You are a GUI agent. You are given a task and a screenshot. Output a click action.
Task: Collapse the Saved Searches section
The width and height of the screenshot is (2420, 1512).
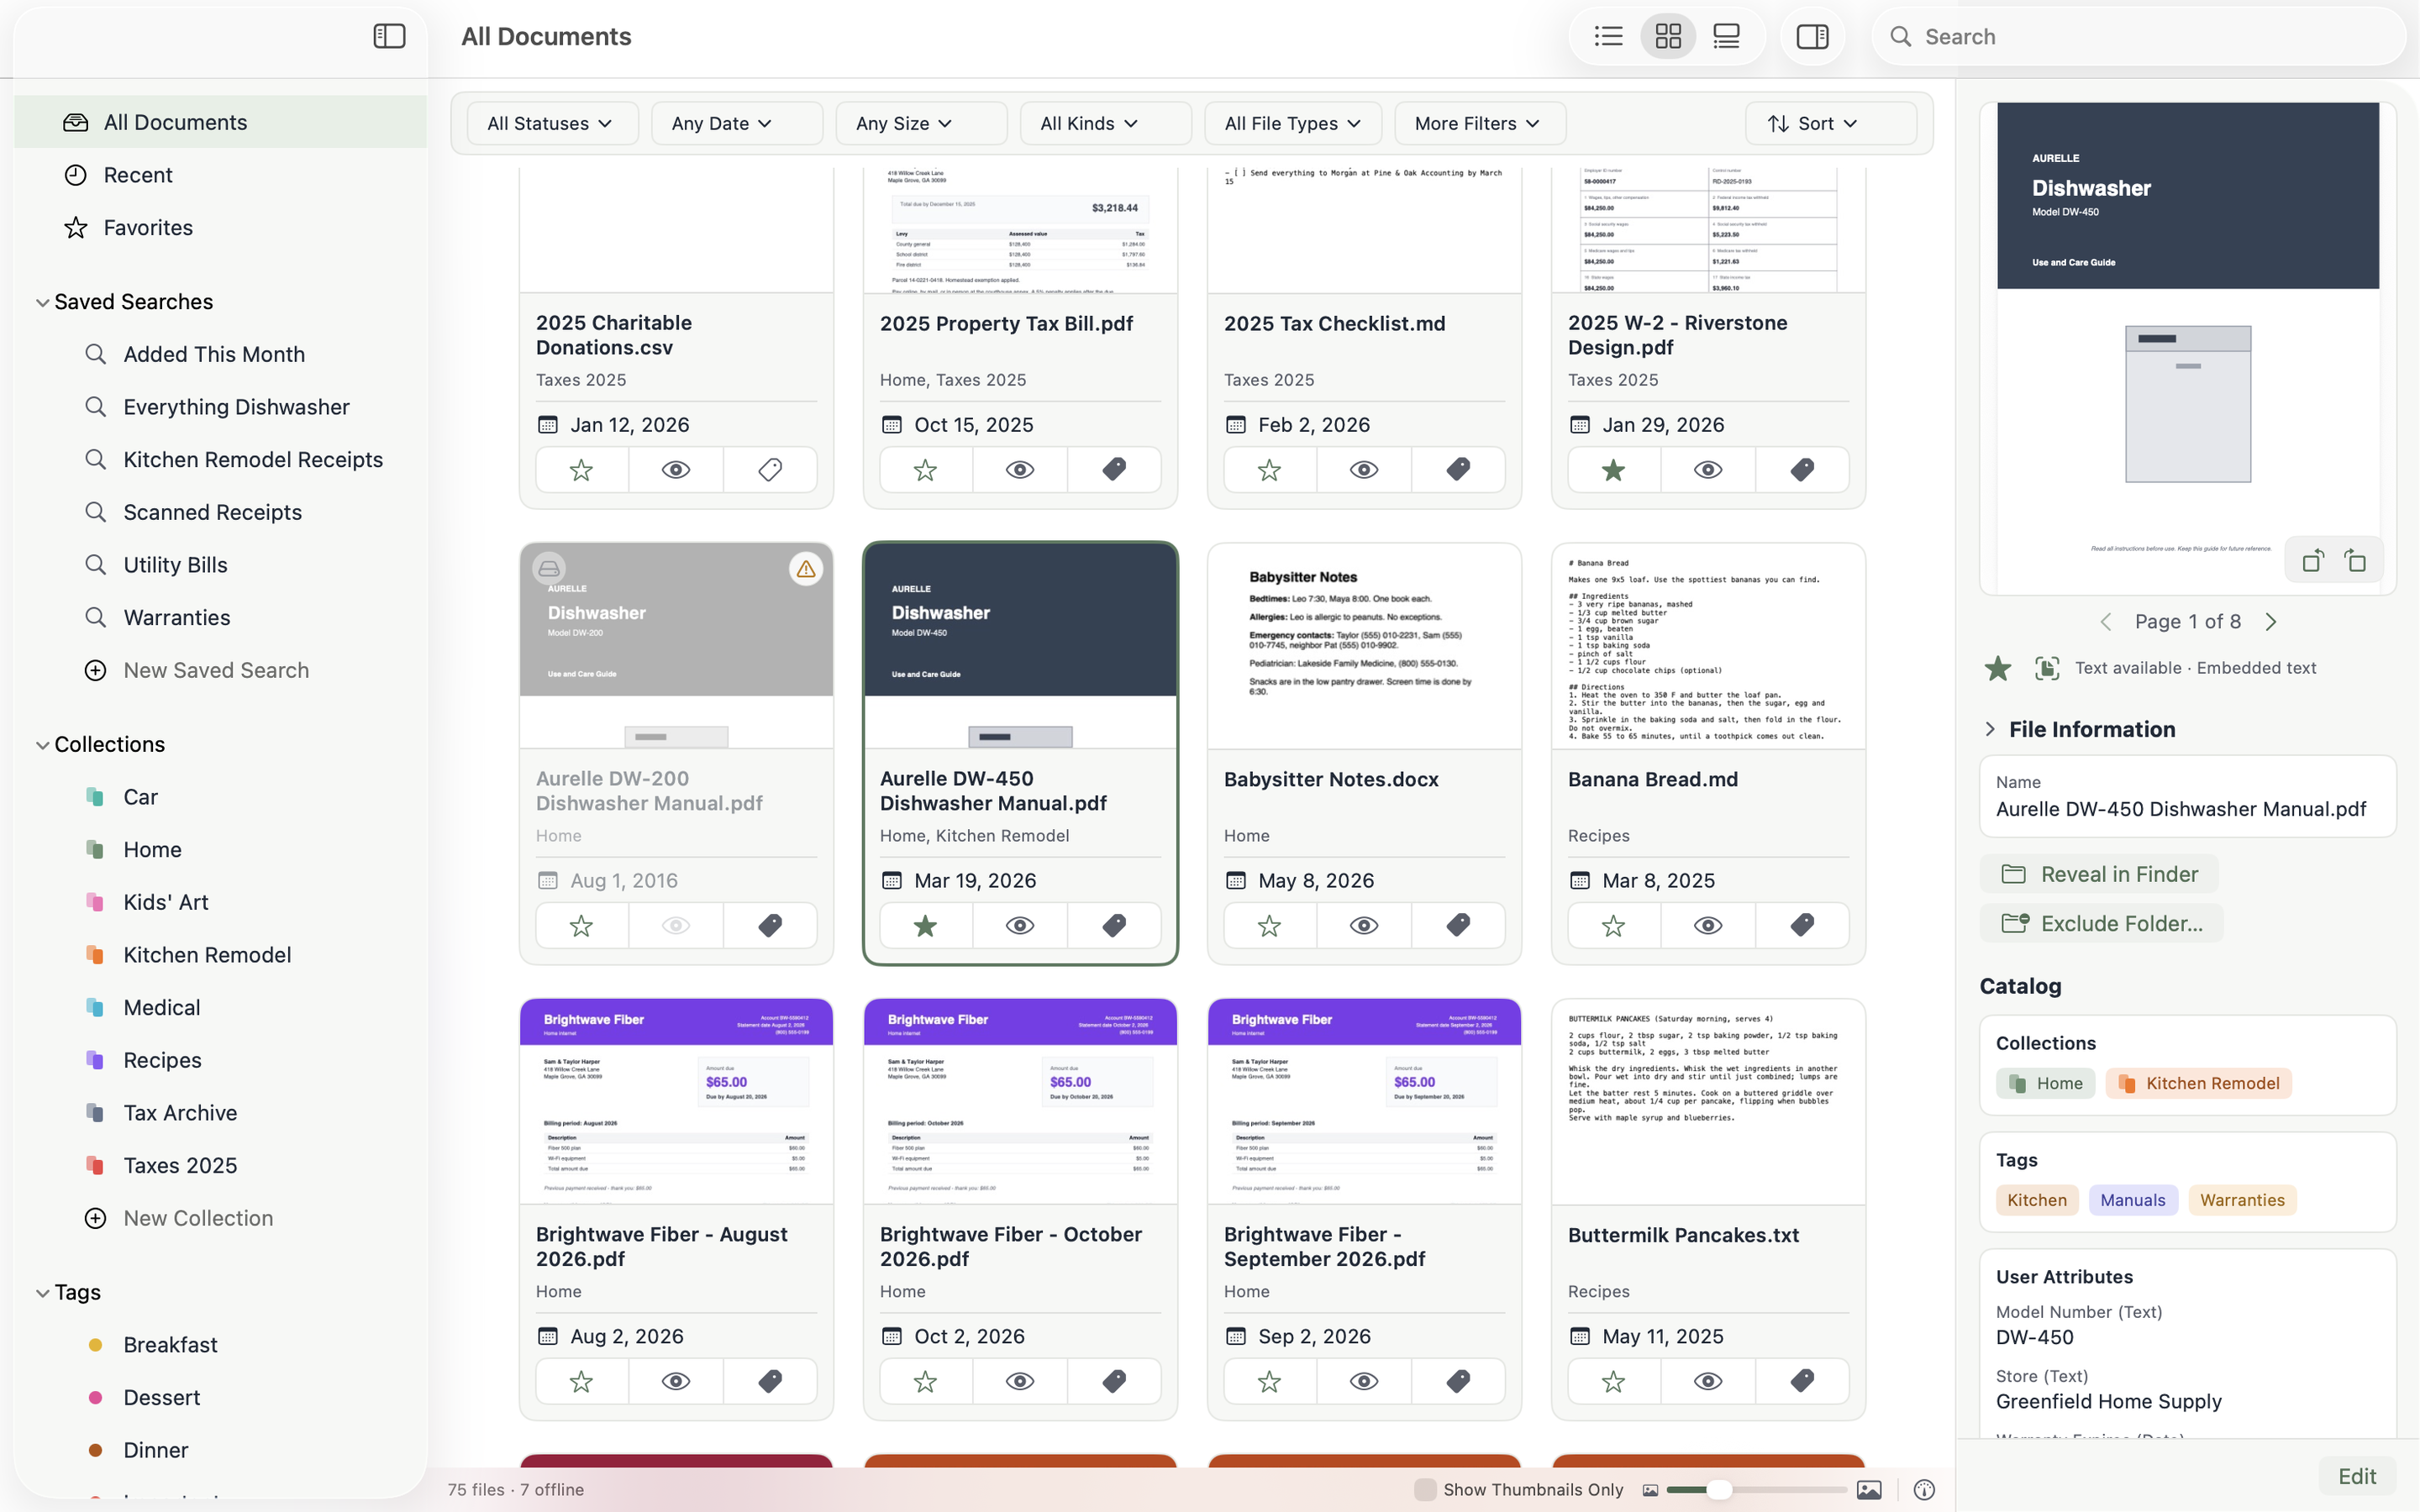(42, 302)
